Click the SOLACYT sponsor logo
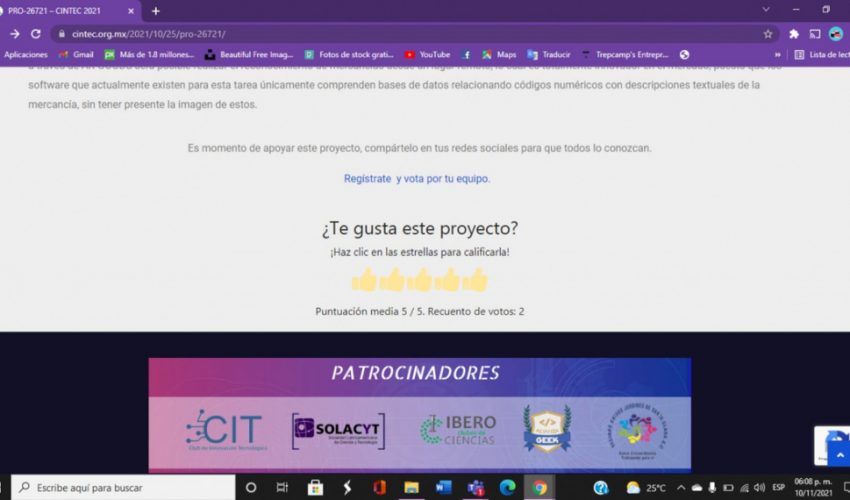This screenshot has width=850, height=500. click(338, 431)
